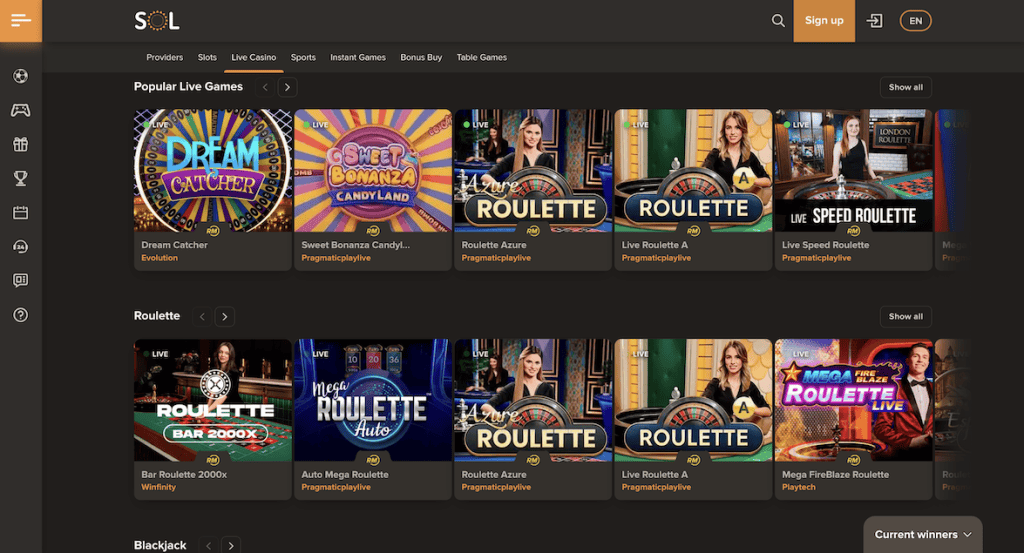Click the calendar icon in sidebar
Viewport: 1024px width, 553px height.
20,213
